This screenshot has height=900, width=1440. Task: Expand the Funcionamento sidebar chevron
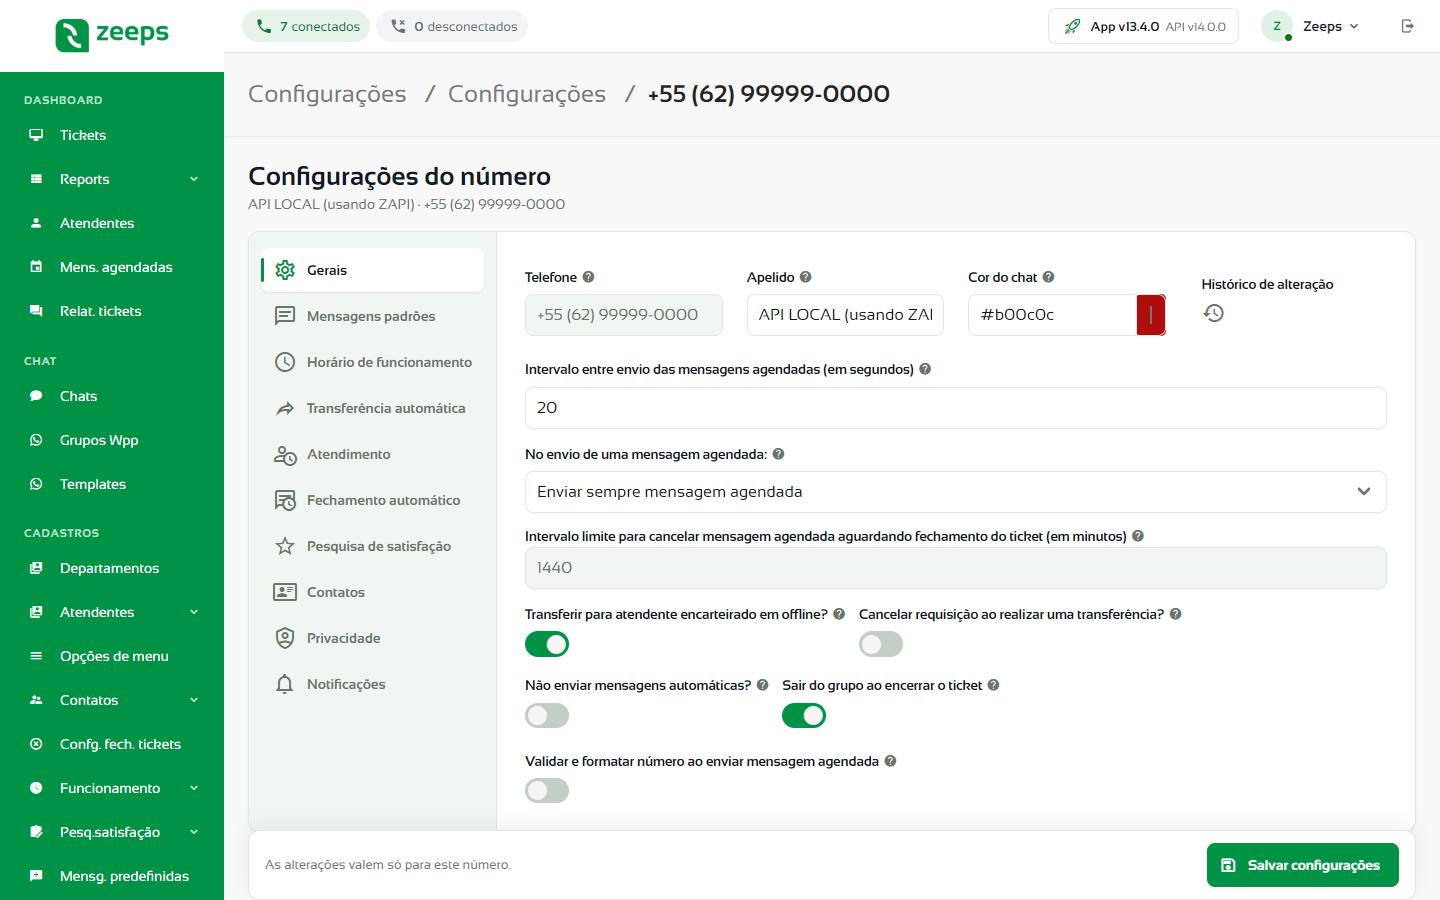pyautogui.click(x=194, y=788)
